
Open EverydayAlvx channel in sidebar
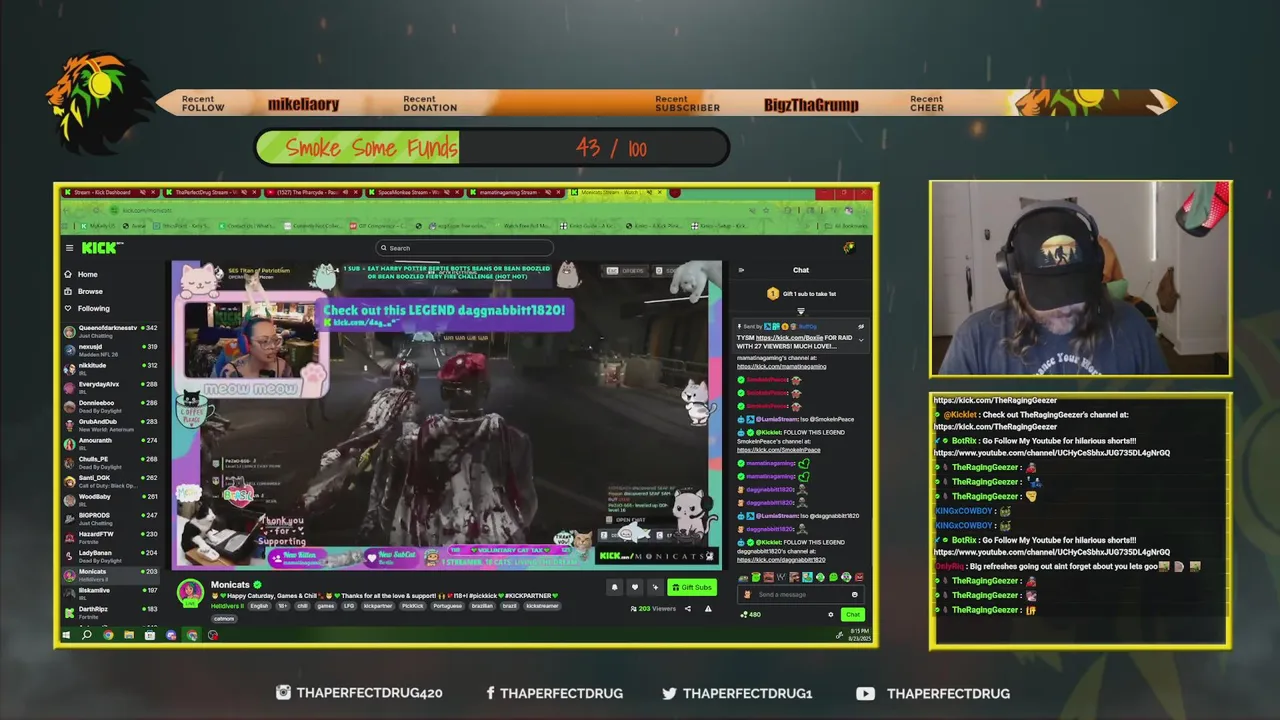[x=112, y=387]
